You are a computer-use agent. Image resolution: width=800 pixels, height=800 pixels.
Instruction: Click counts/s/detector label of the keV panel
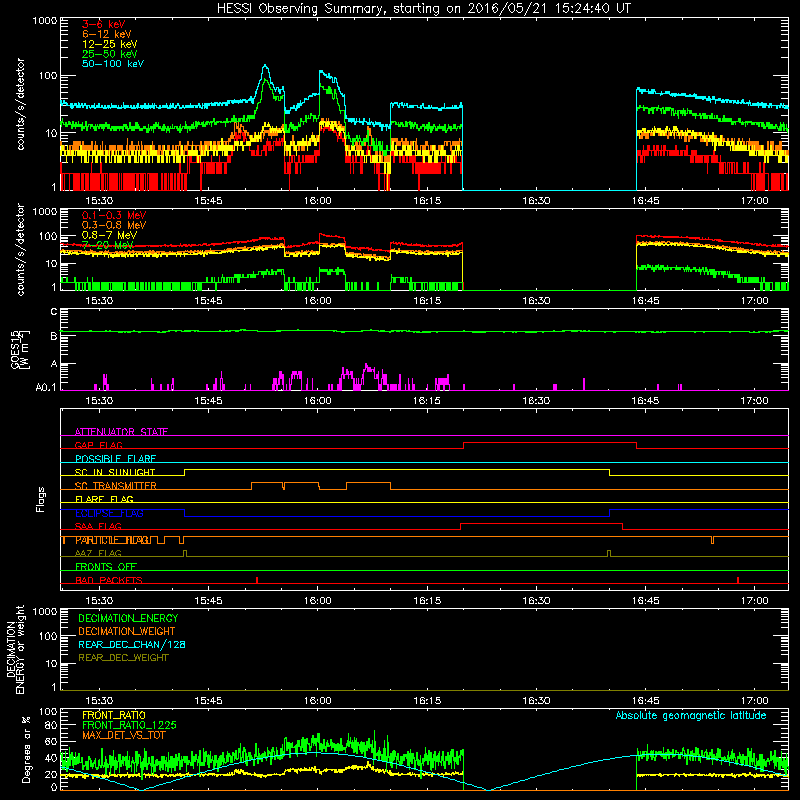pos(20,104)
